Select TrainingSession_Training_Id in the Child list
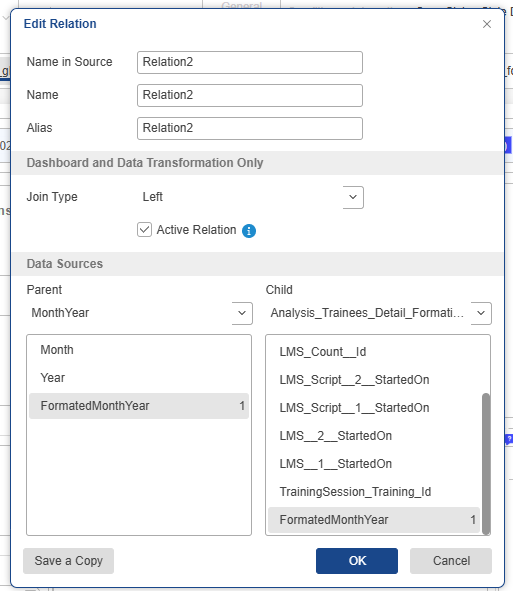 [374, 492]
